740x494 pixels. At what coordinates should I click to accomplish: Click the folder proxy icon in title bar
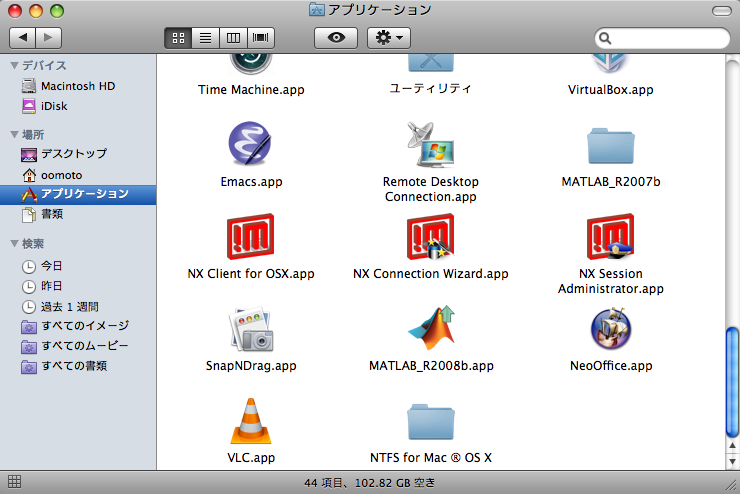click(x=316, y=9)
